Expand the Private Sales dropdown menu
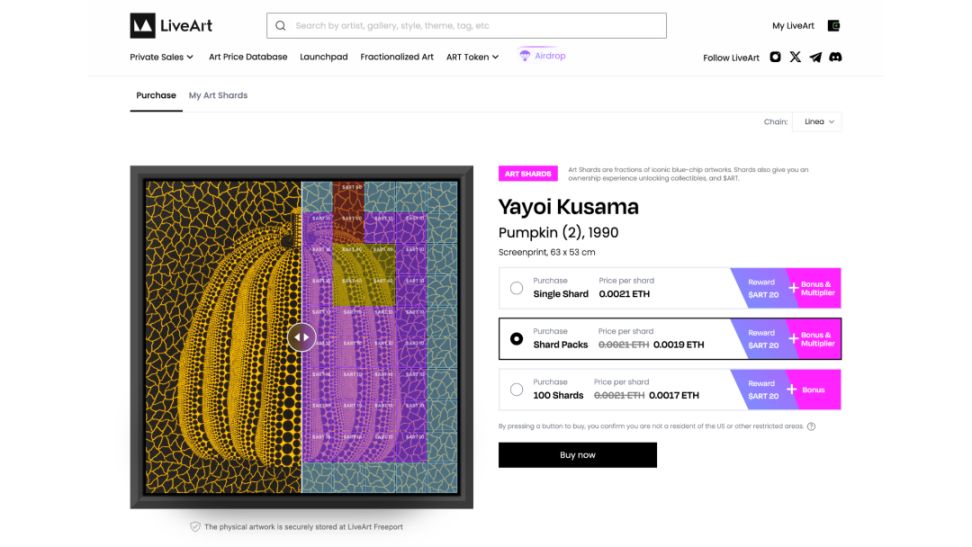The width and height of the screenshot is (972, 547). [x=162, y=57]
